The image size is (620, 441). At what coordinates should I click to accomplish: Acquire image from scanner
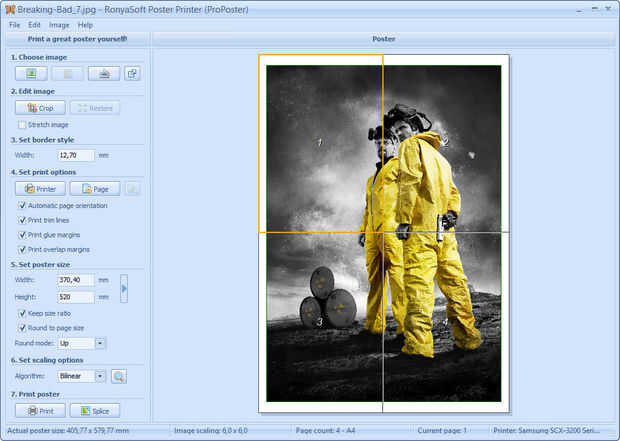tap(104, 74)
